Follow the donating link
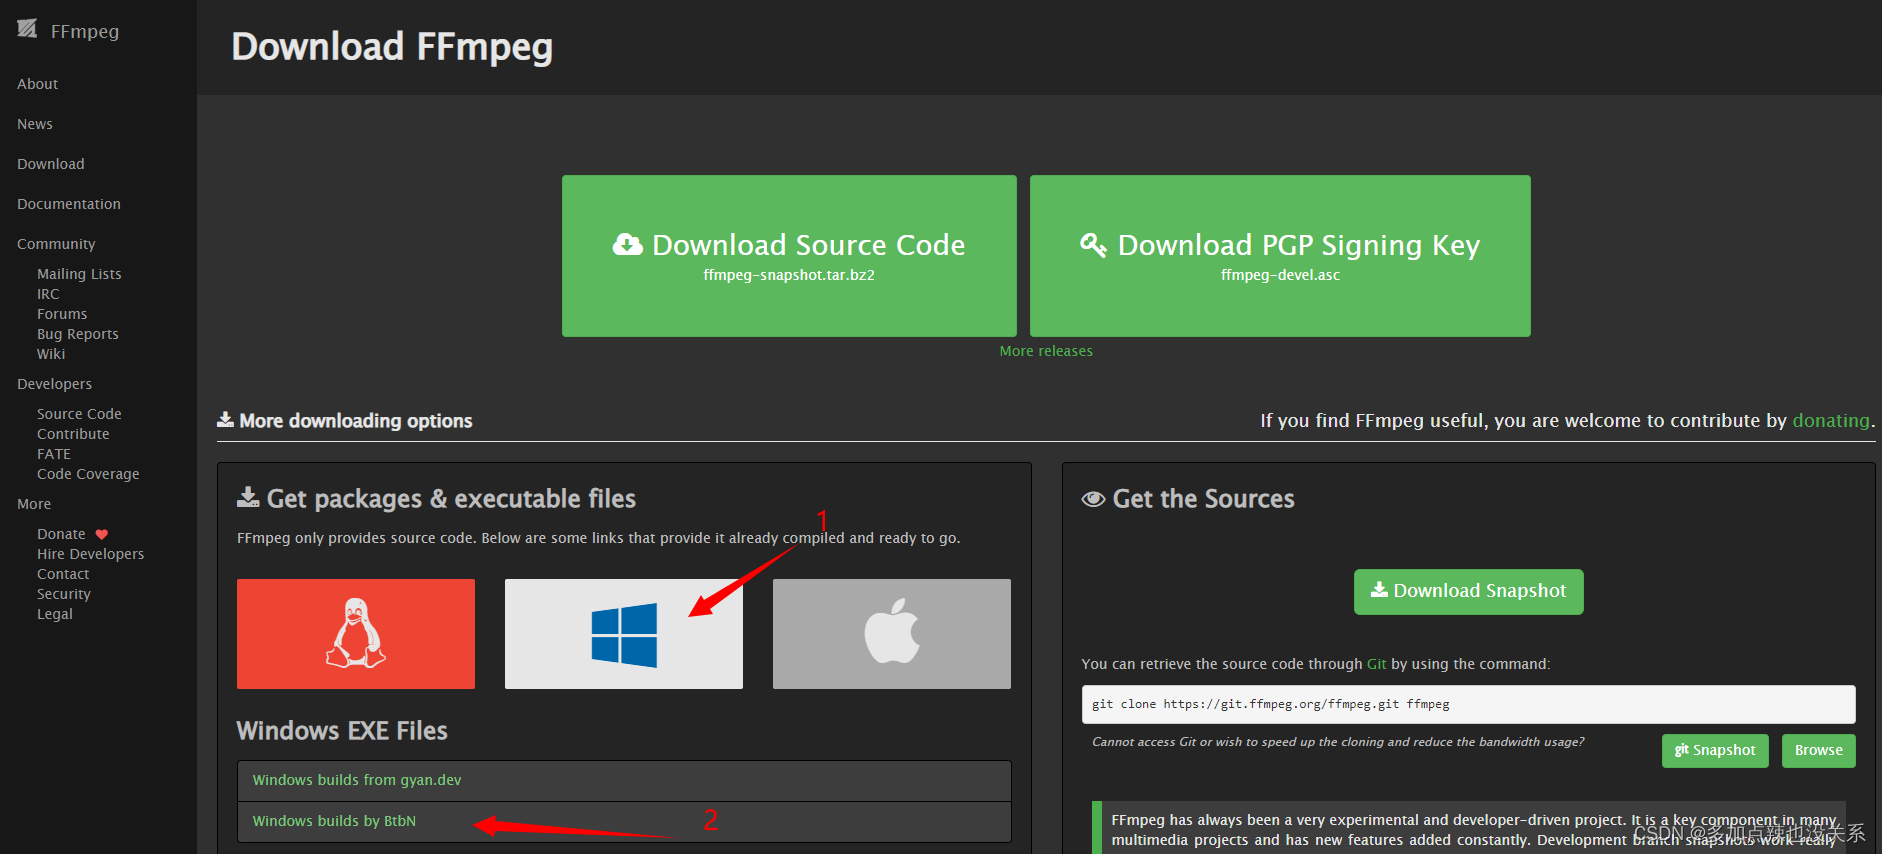Screen dimensions: 1882x854 point(1830,421)
